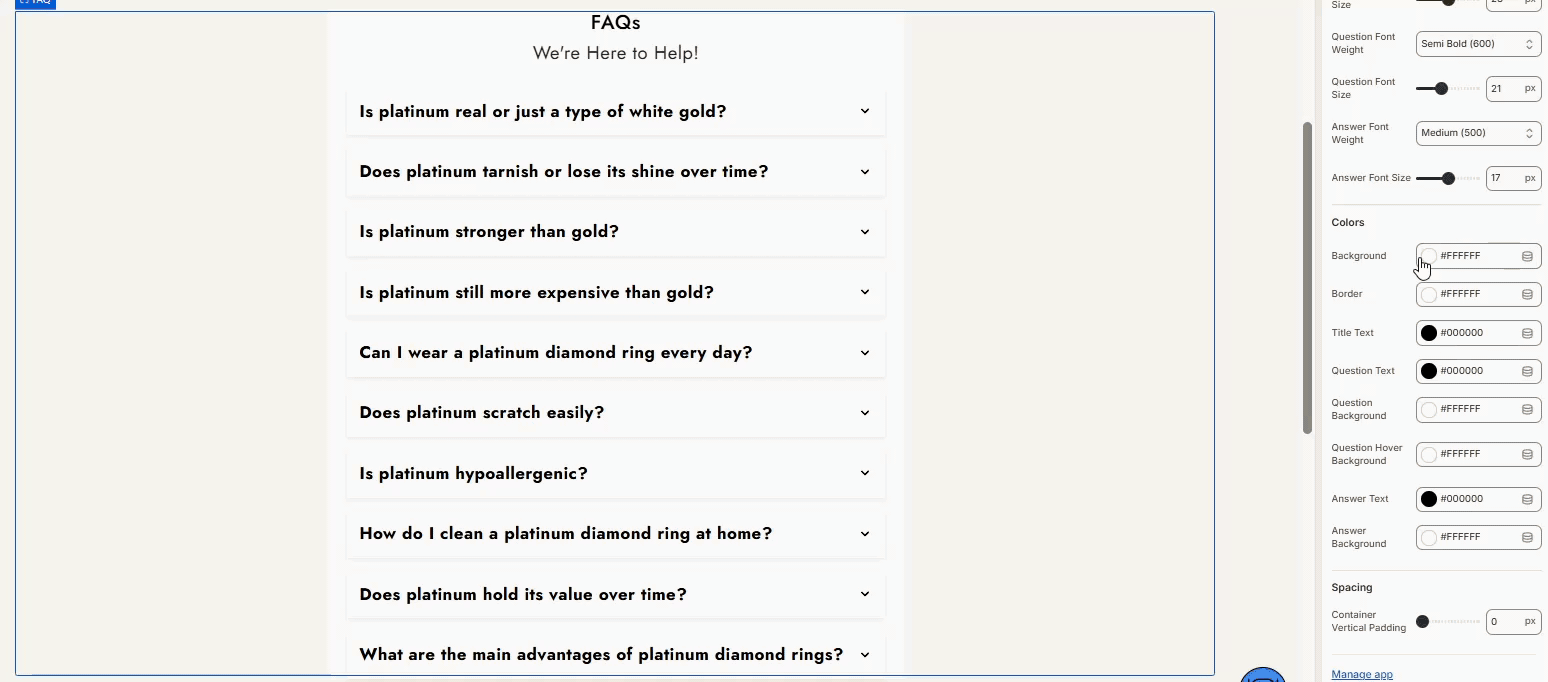Image resolution: width=1548 pixels, height=682 pixels.
Task: Click the Container Vertical Padding slider handle
Action: click(1422, 621)
